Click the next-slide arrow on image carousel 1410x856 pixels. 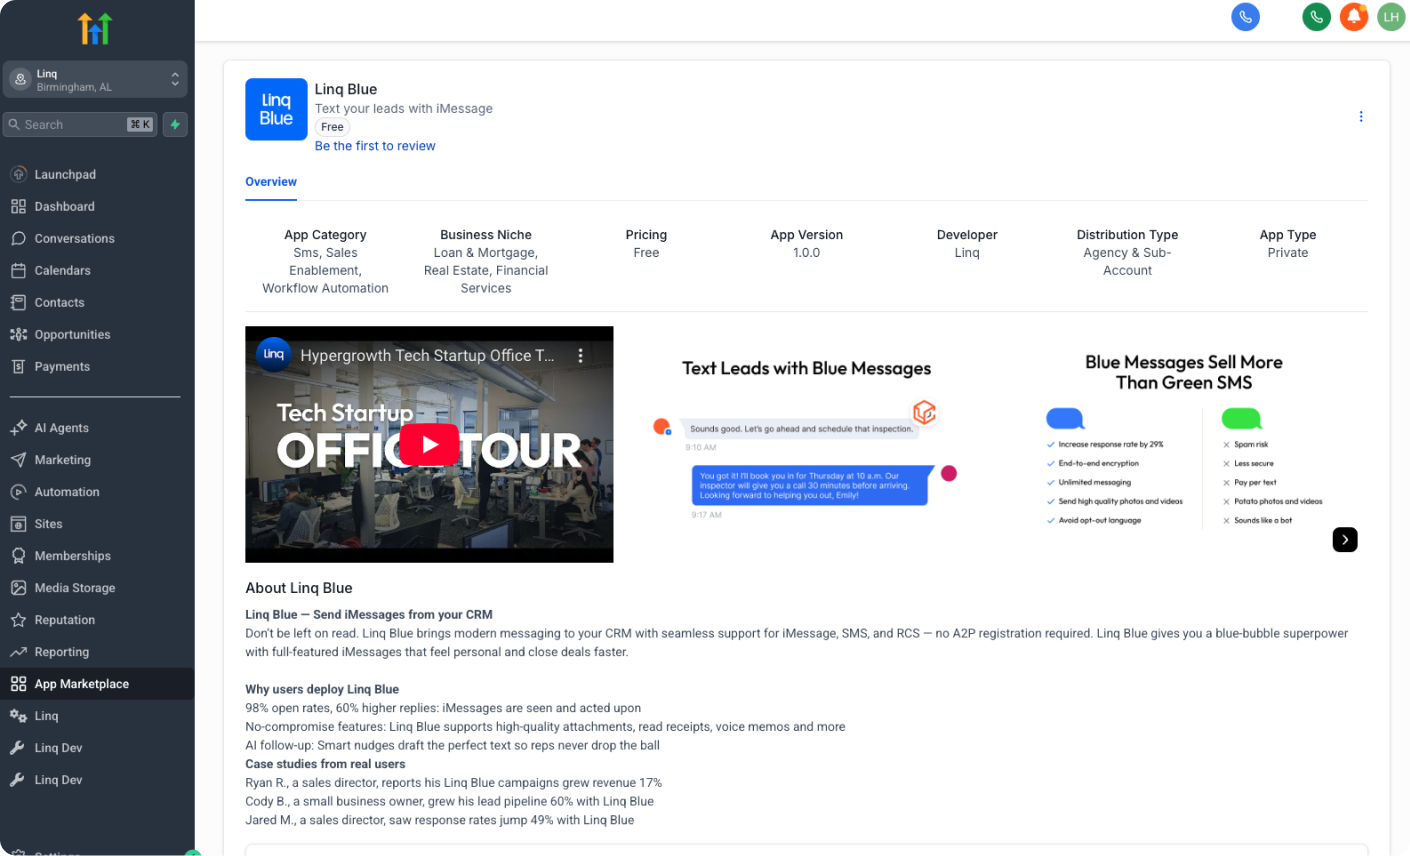pos(1345,540)
